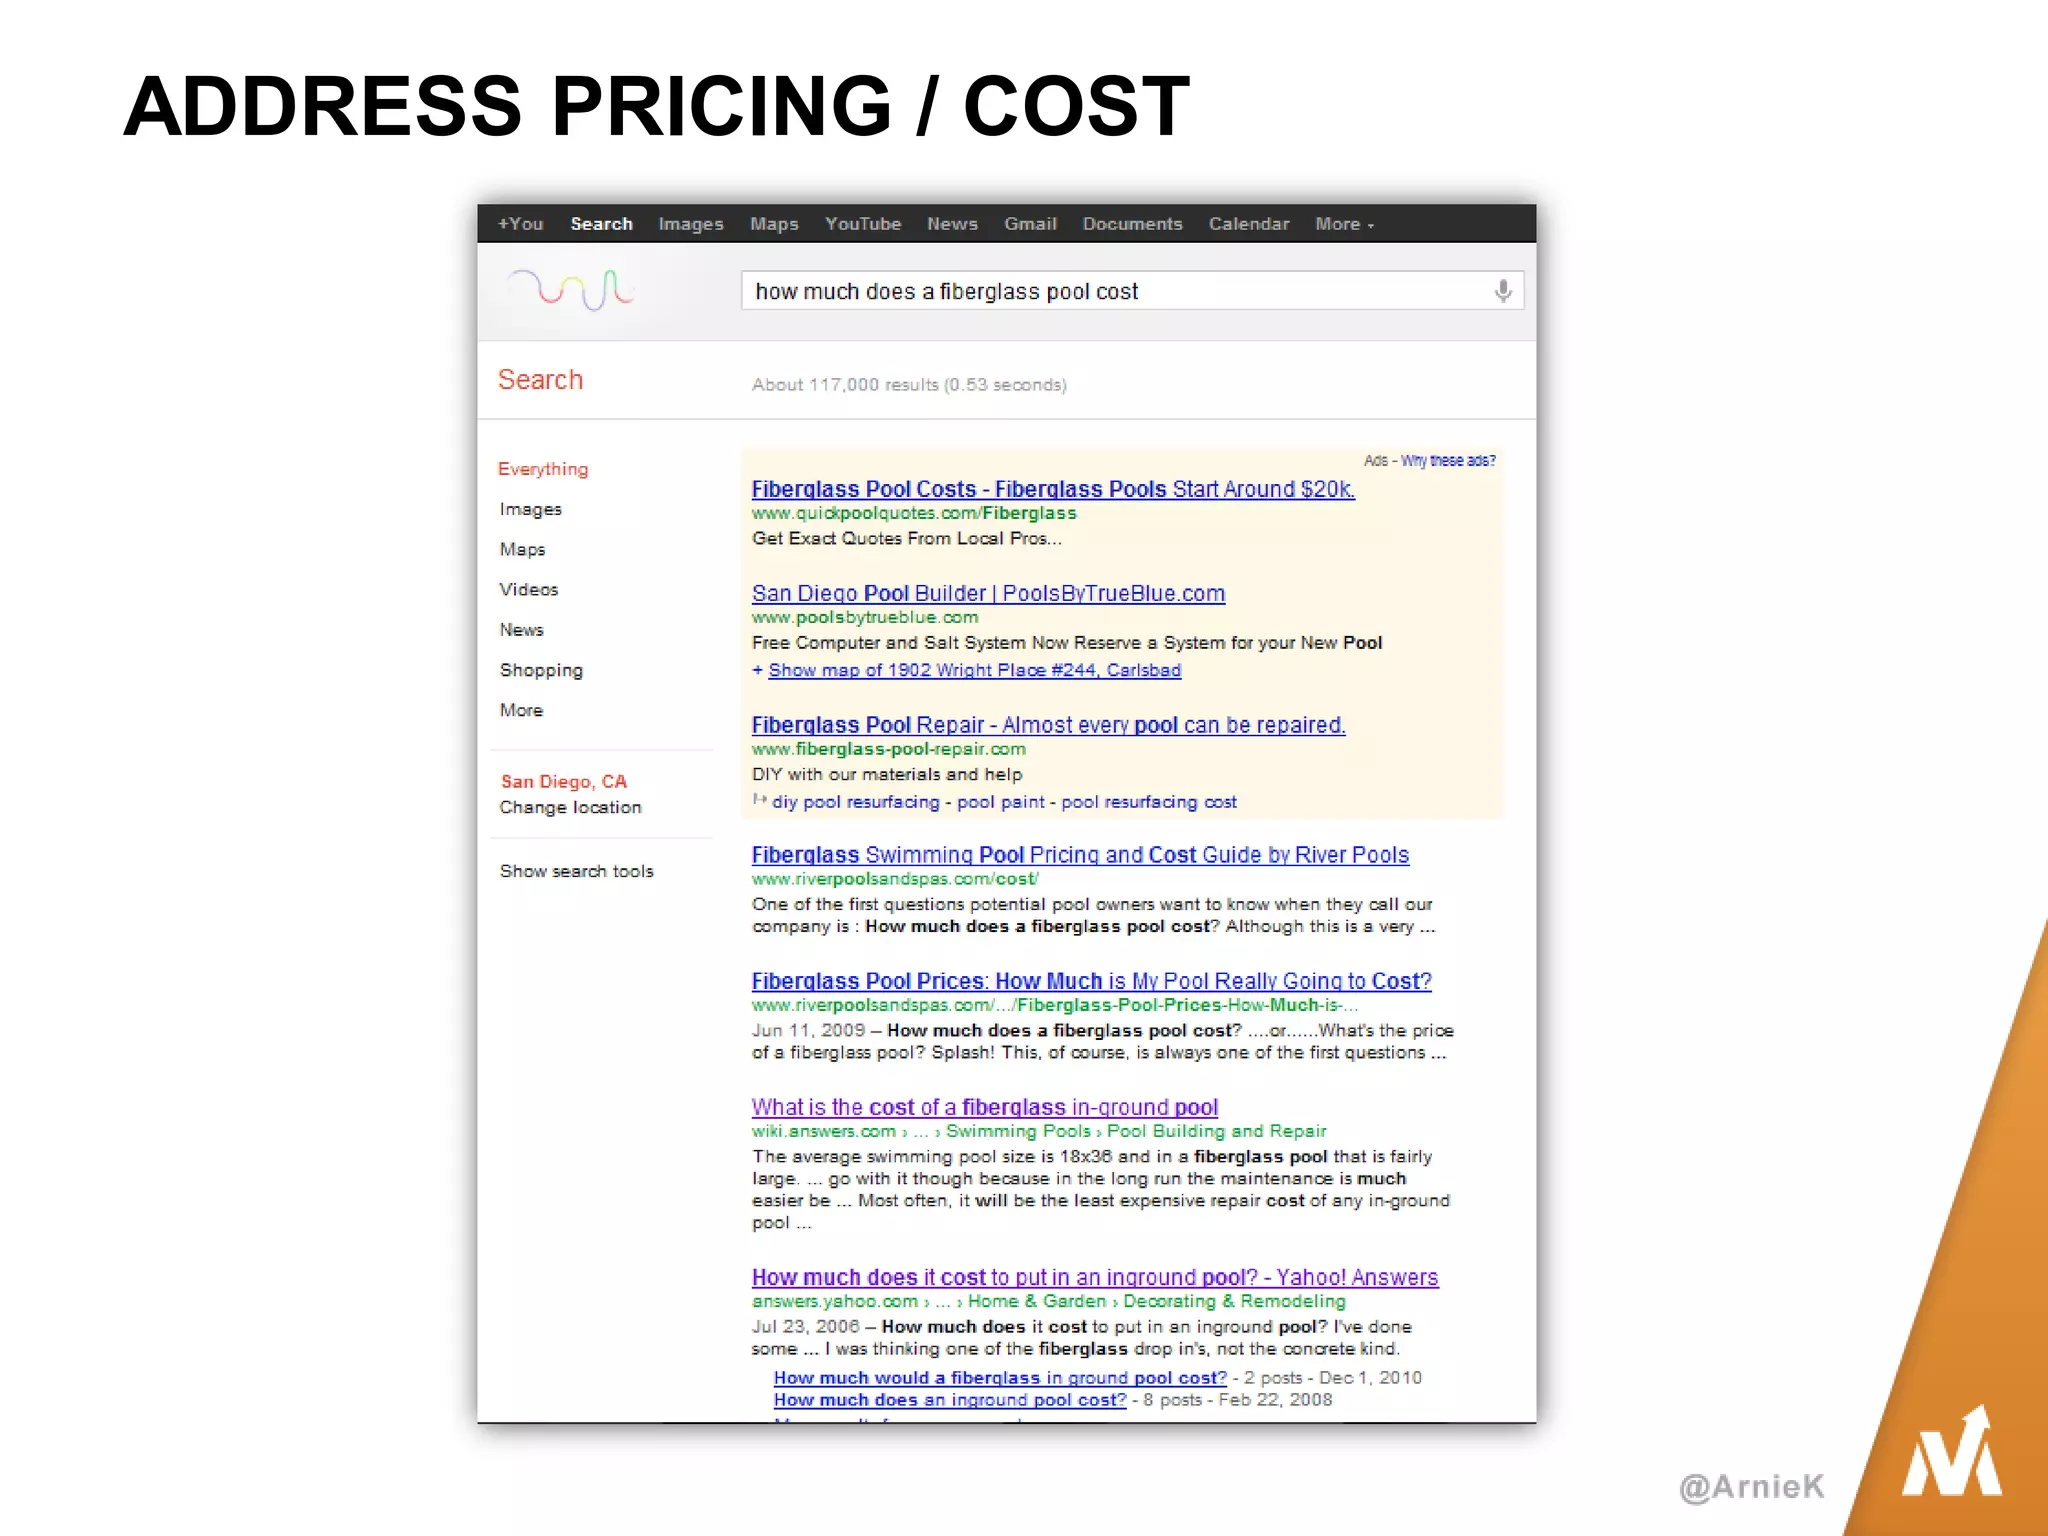
Task: Select Videos filter in left sidebar
Action: coord(529,589)
